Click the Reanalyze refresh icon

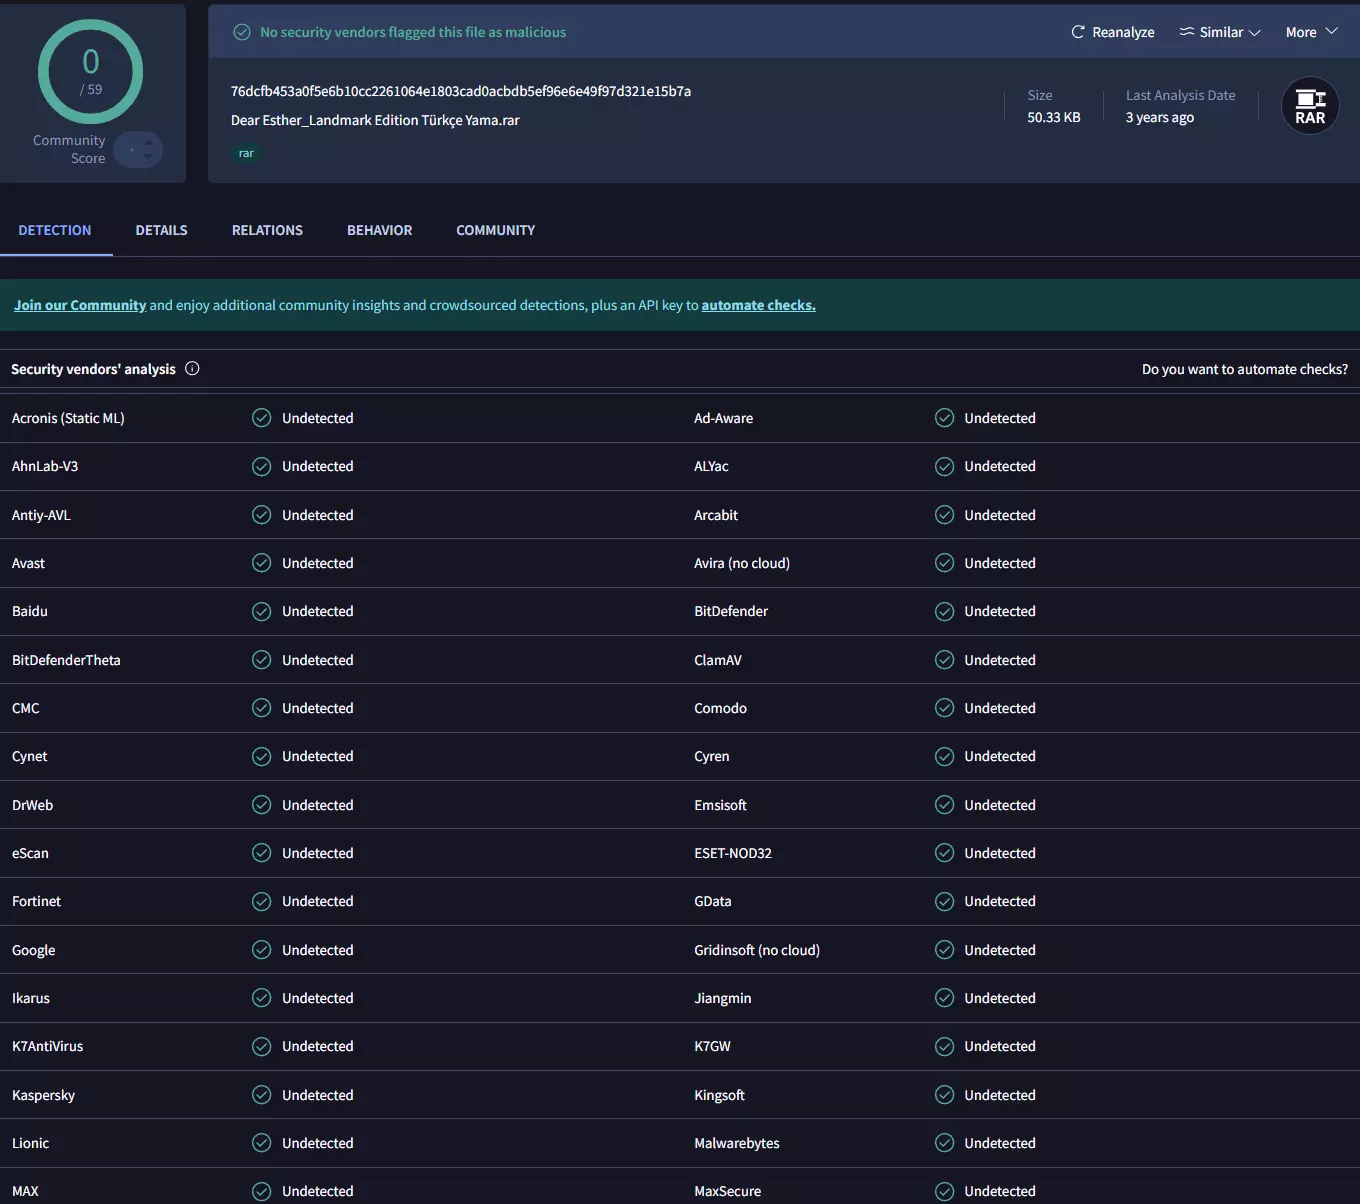pos(1078,32)
